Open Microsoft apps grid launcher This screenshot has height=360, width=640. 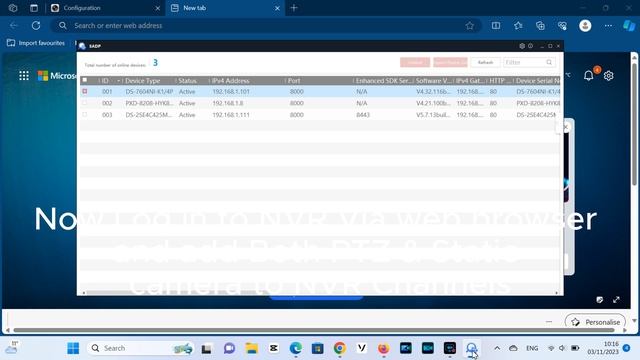[x=24, y=76]
